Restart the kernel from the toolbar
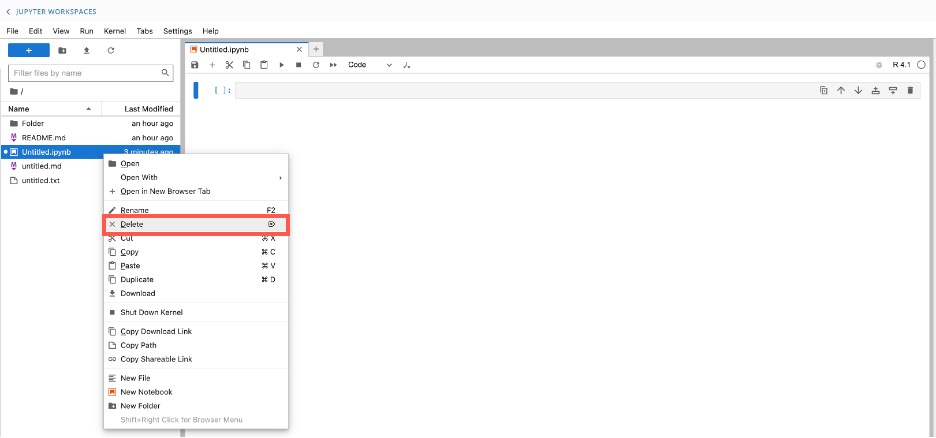This screenshot has height=438, width=936. tap(316, 65)
